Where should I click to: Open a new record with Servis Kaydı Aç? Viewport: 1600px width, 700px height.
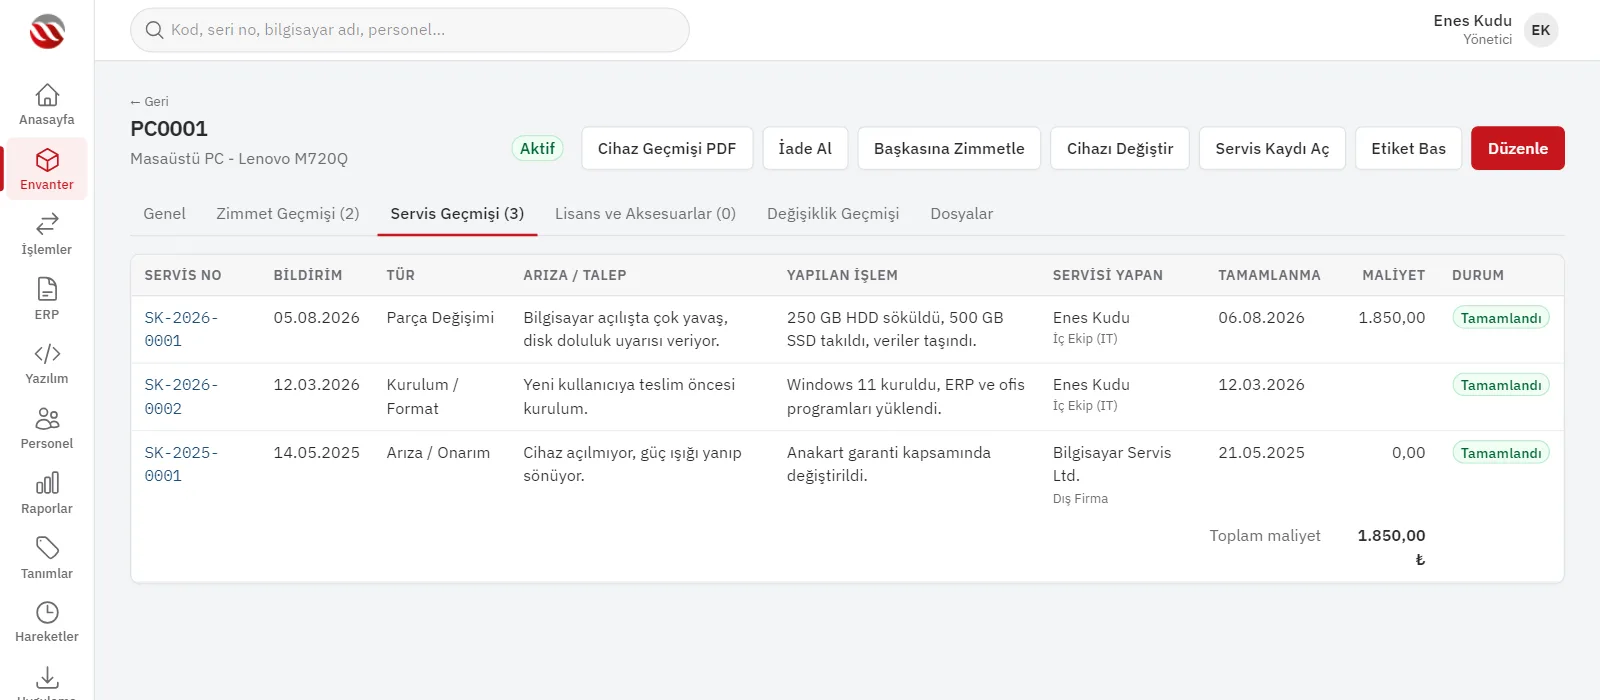tap(1272, 148)
